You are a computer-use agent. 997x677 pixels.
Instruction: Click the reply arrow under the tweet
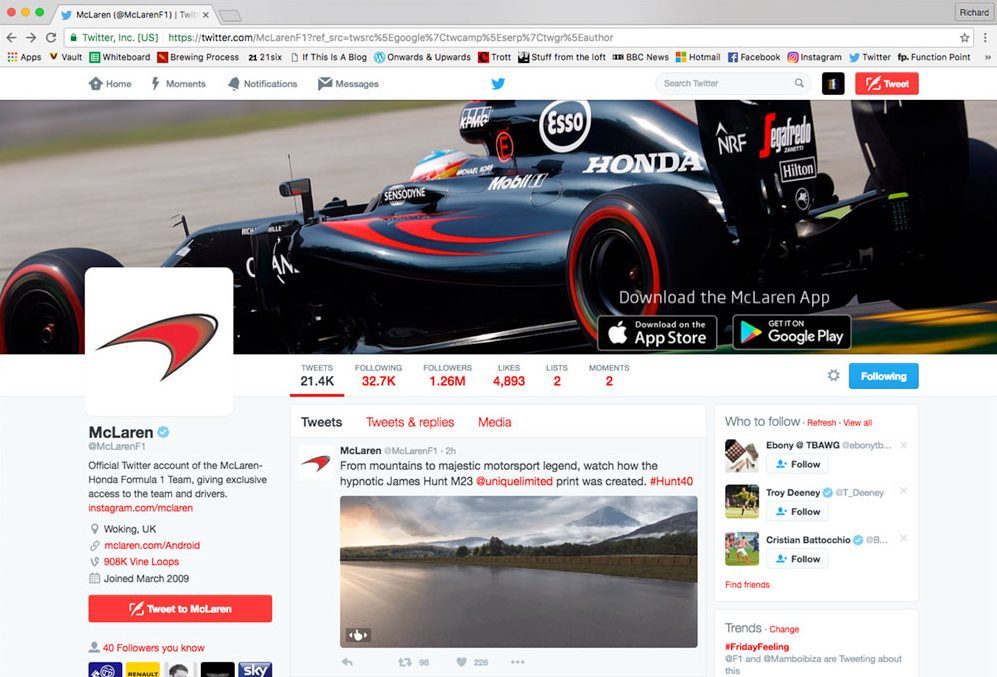click(x=347, y=662)
